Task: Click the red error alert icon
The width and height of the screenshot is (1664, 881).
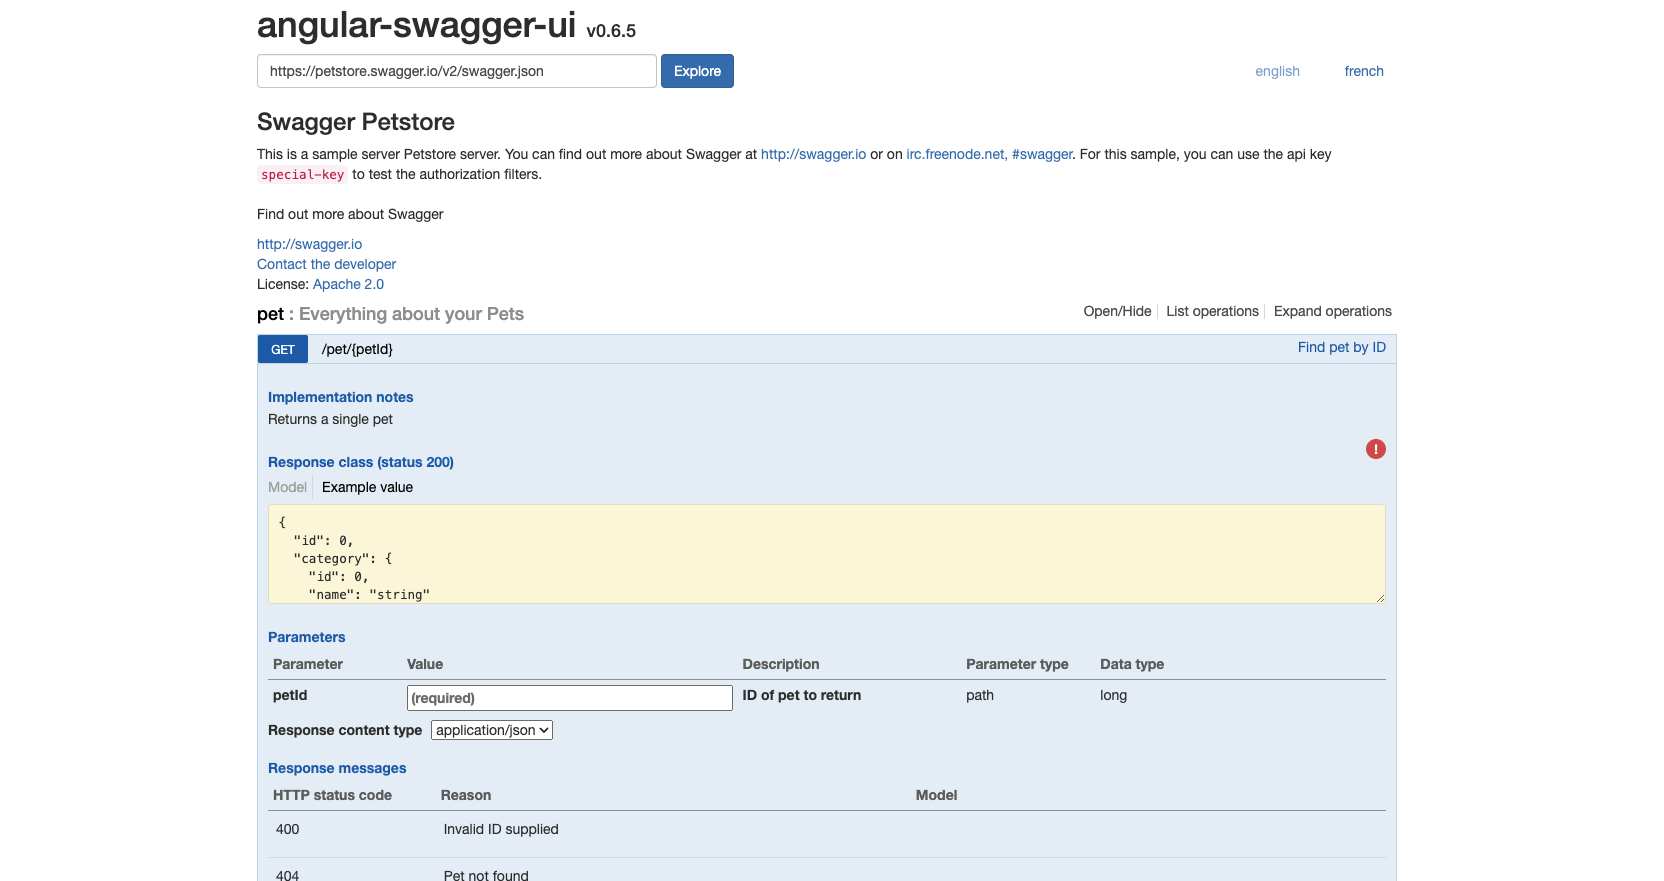Action: click(1375, 449)
